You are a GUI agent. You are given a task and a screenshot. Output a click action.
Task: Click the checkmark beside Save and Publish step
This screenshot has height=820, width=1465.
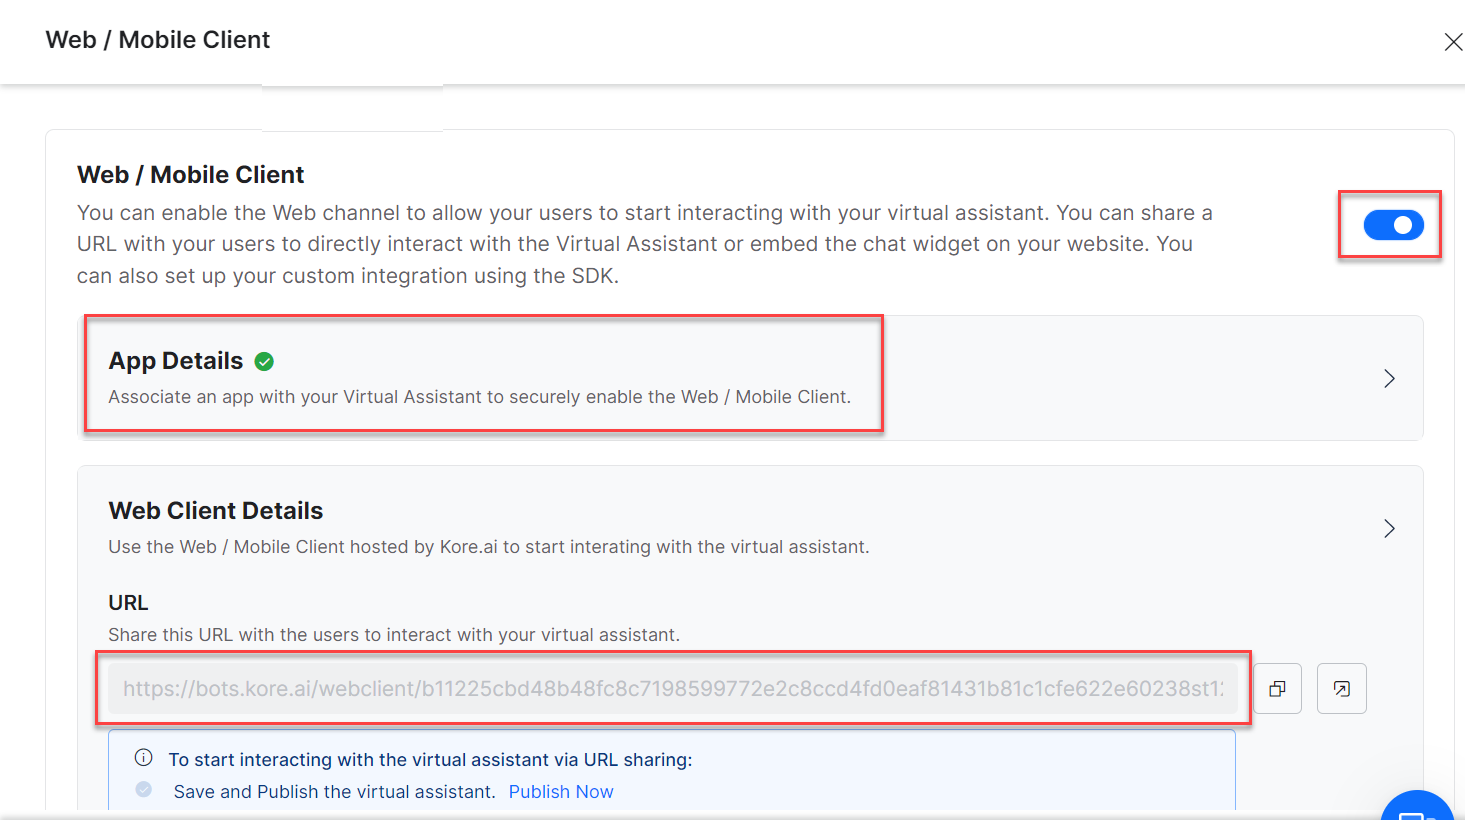[144, 790]
